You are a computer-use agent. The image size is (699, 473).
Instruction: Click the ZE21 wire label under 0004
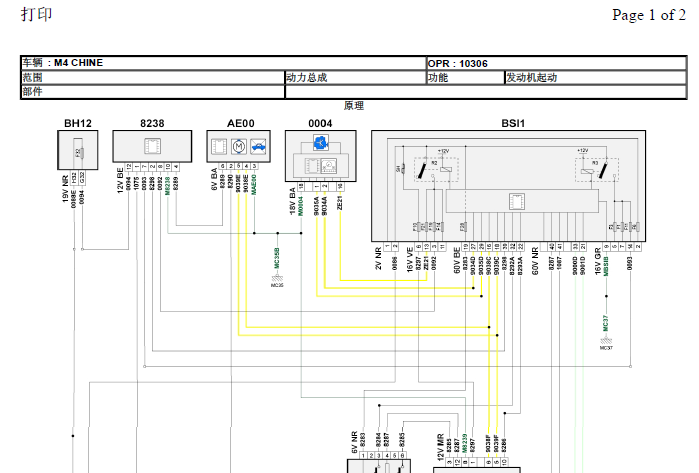[x=340, y=203]
